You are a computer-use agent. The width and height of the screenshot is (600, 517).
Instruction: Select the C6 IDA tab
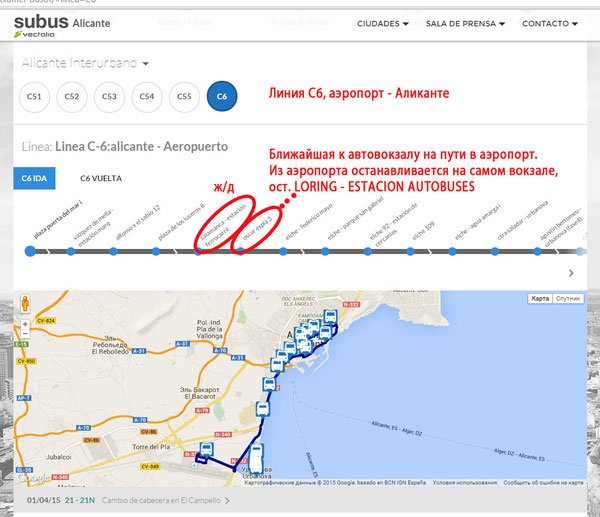[36, 177]
